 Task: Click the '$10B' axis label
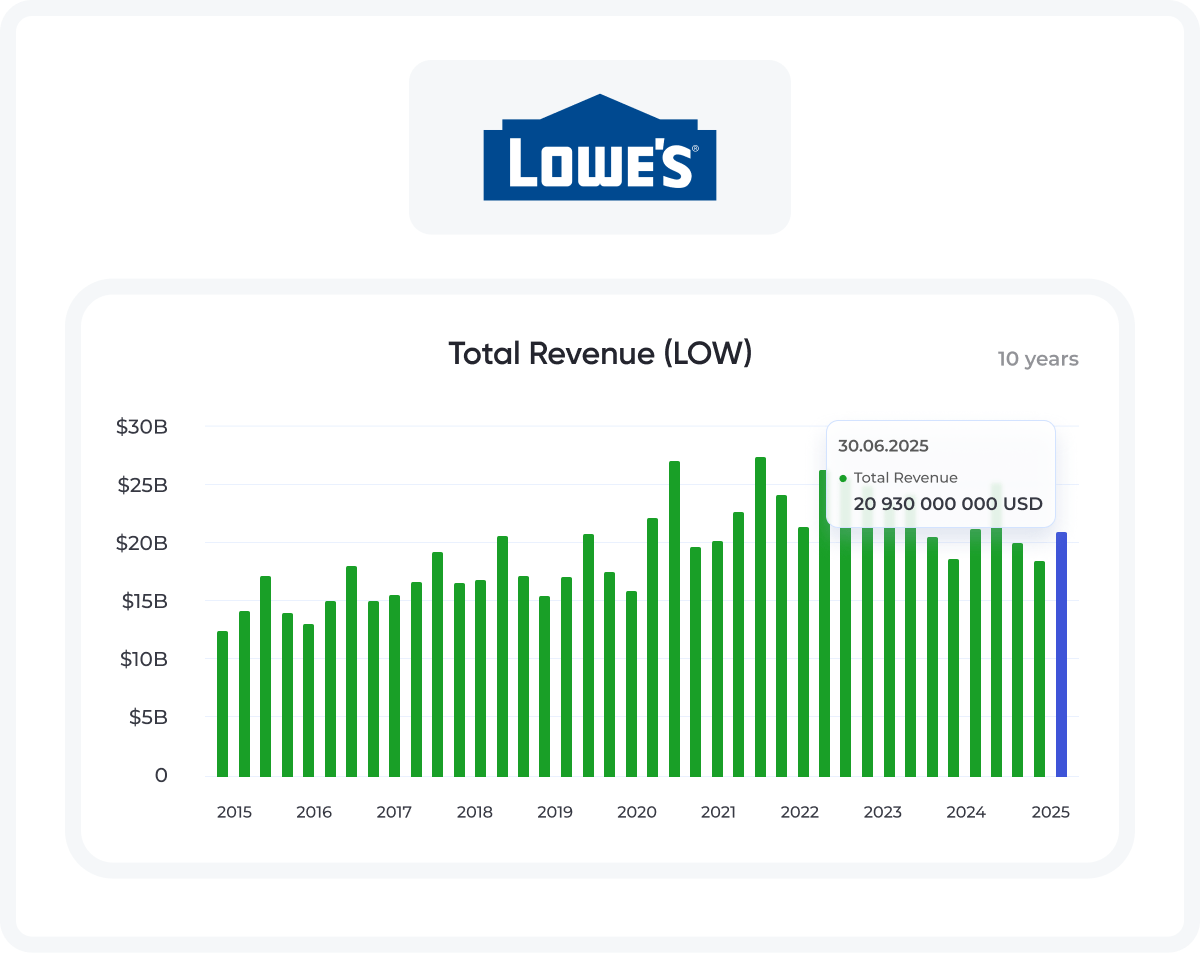[142, 659]
